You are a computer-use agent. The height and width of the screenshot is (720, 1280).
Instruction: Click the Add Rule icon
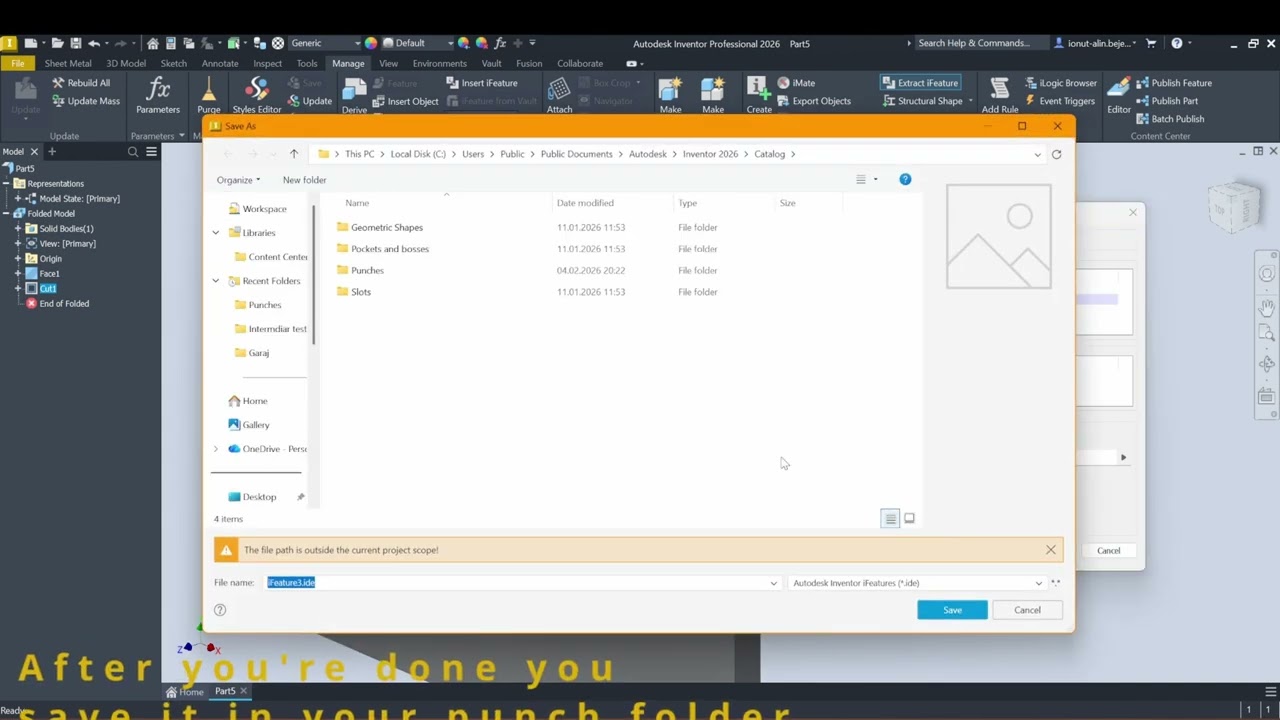point(999,96)
